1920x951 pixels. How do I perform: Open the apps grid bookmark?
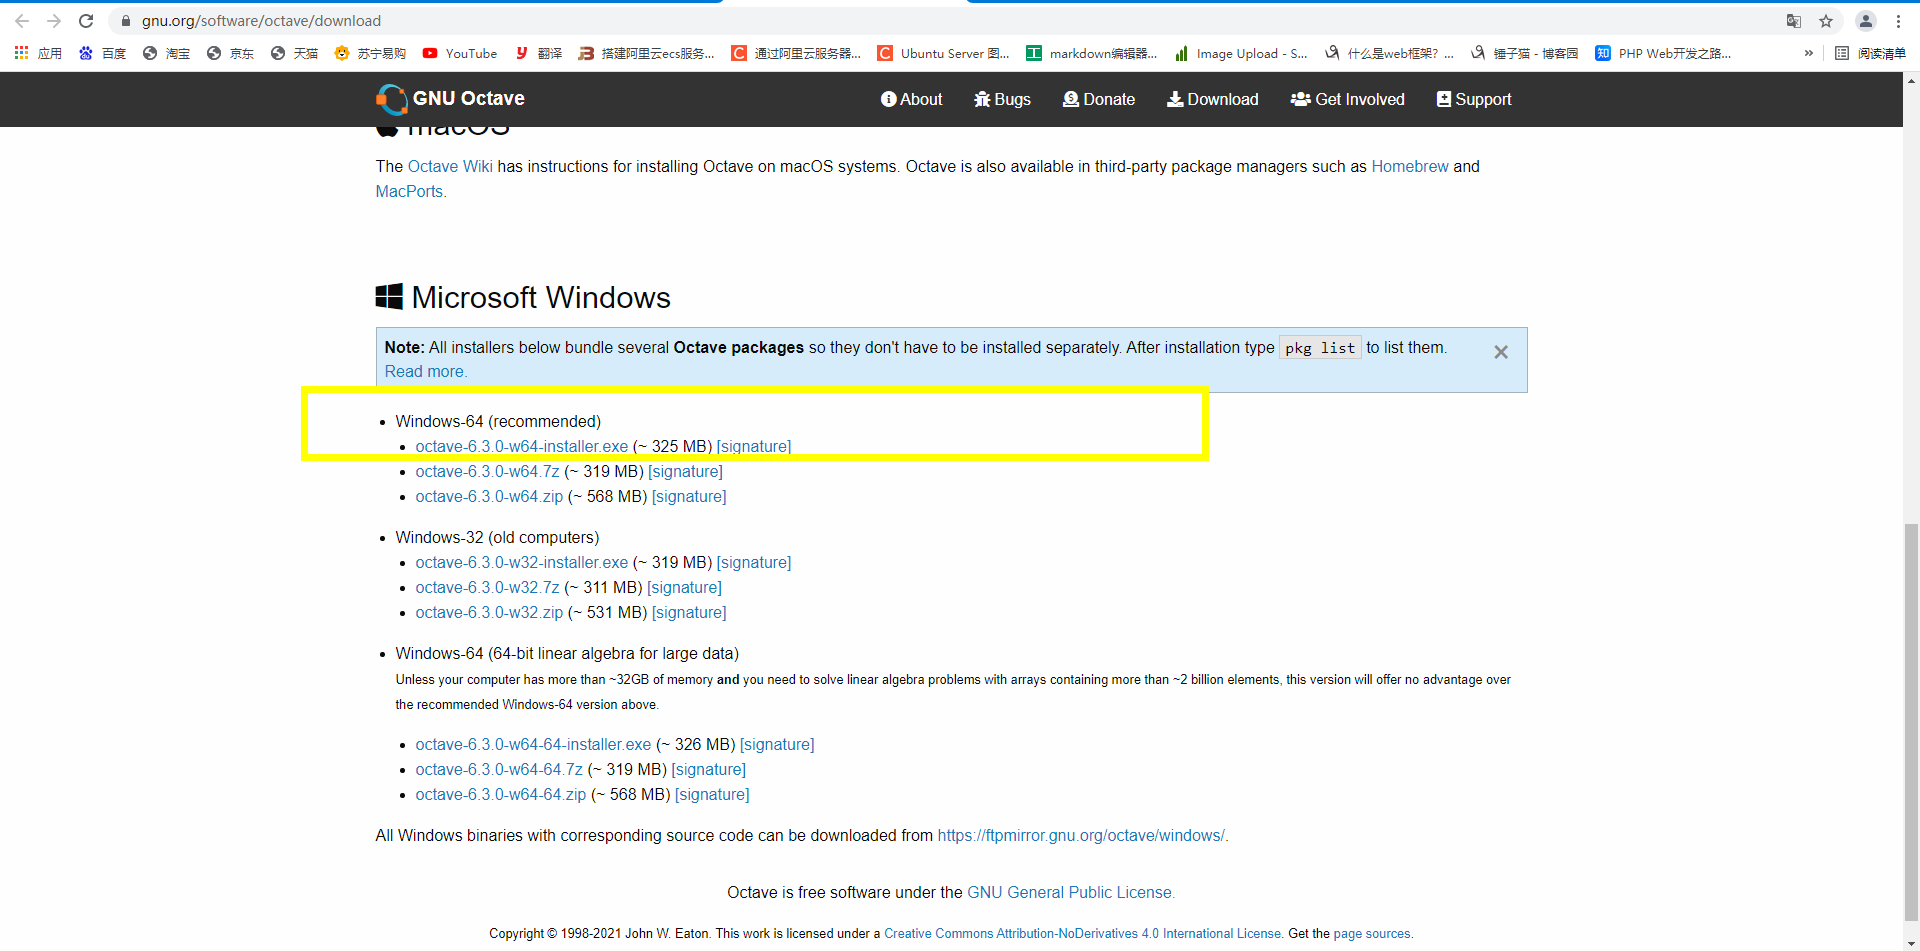[x=38, y=53]
